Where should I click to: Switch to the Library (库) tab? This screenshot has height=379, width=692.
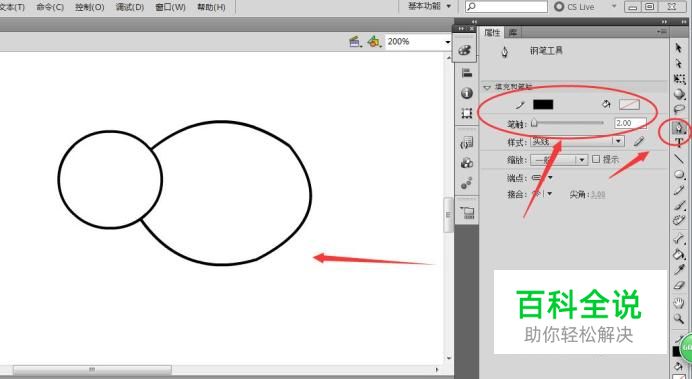(x=513, y=32)
